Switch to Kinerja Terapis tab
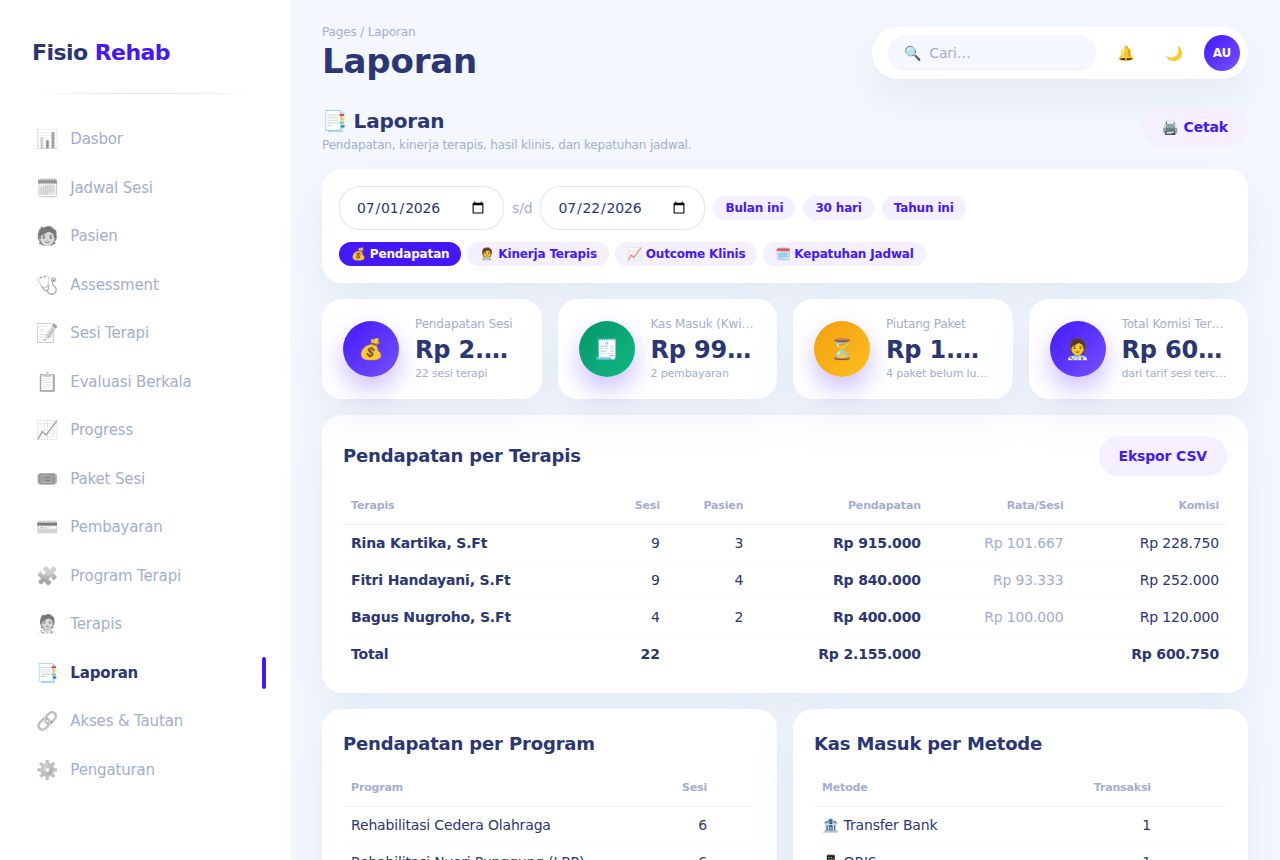 (x=538, y=254)
